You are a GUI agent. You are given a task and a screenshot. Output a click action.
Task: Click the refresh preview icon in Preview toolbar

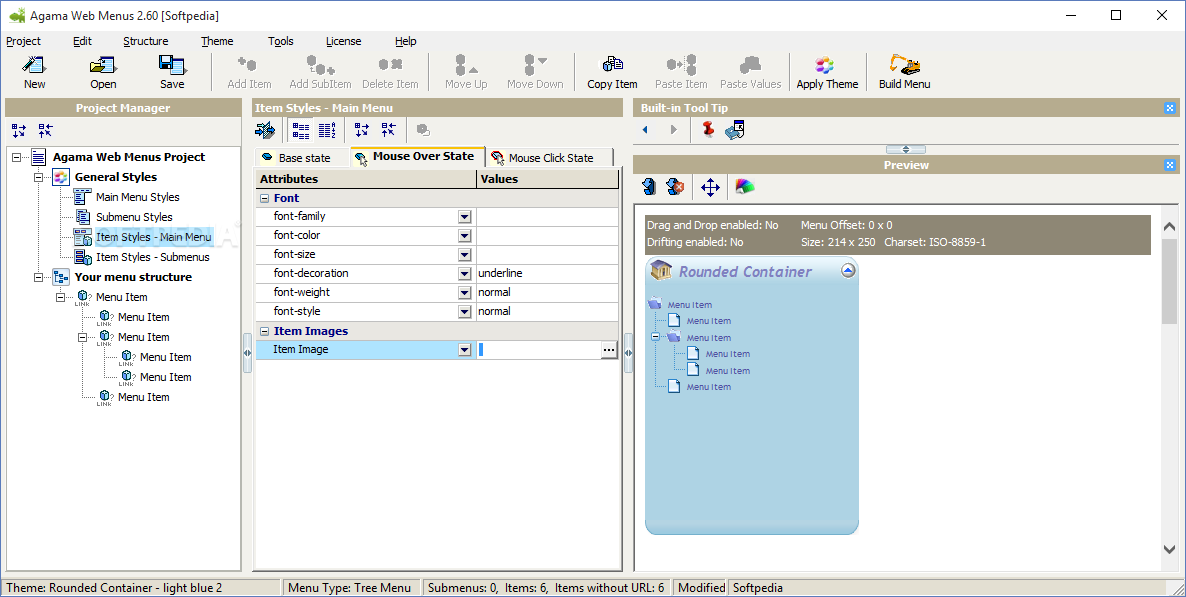648,187
